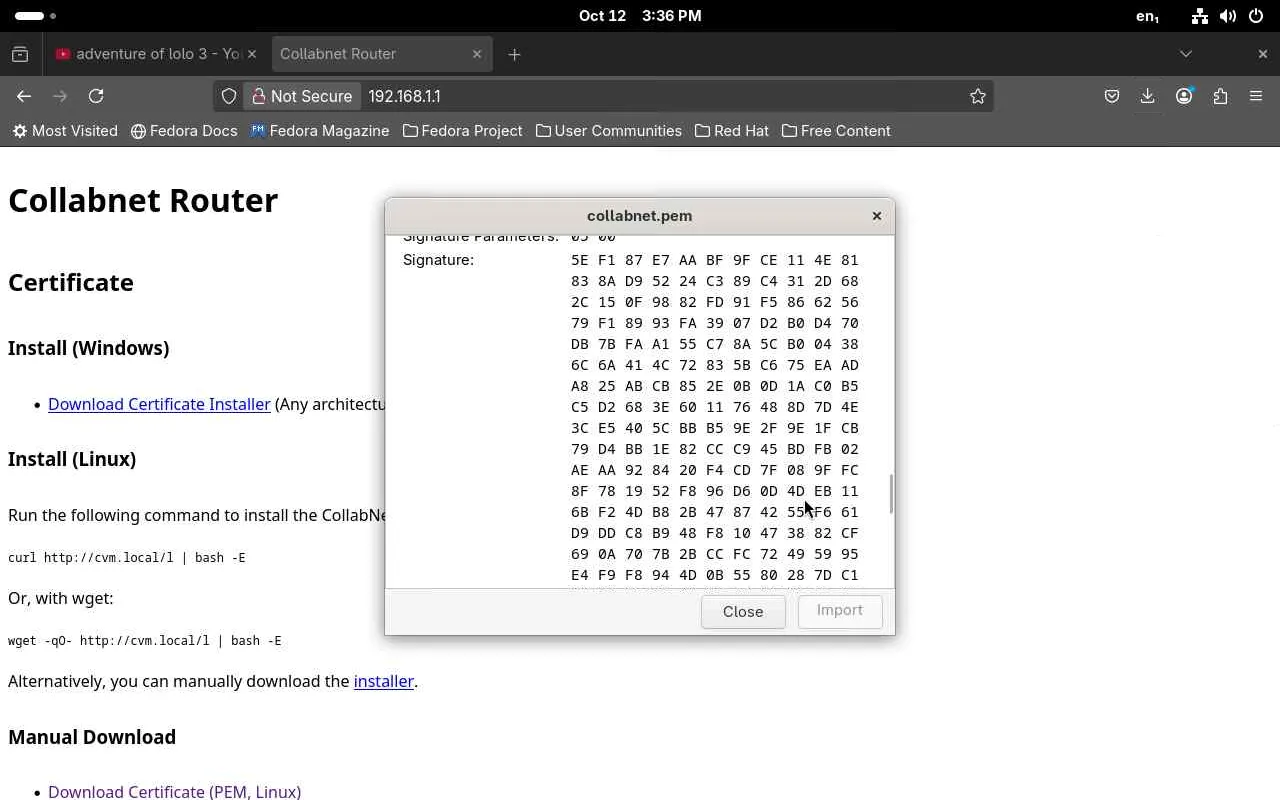Go back with the browser back arrow

[24, 96]
